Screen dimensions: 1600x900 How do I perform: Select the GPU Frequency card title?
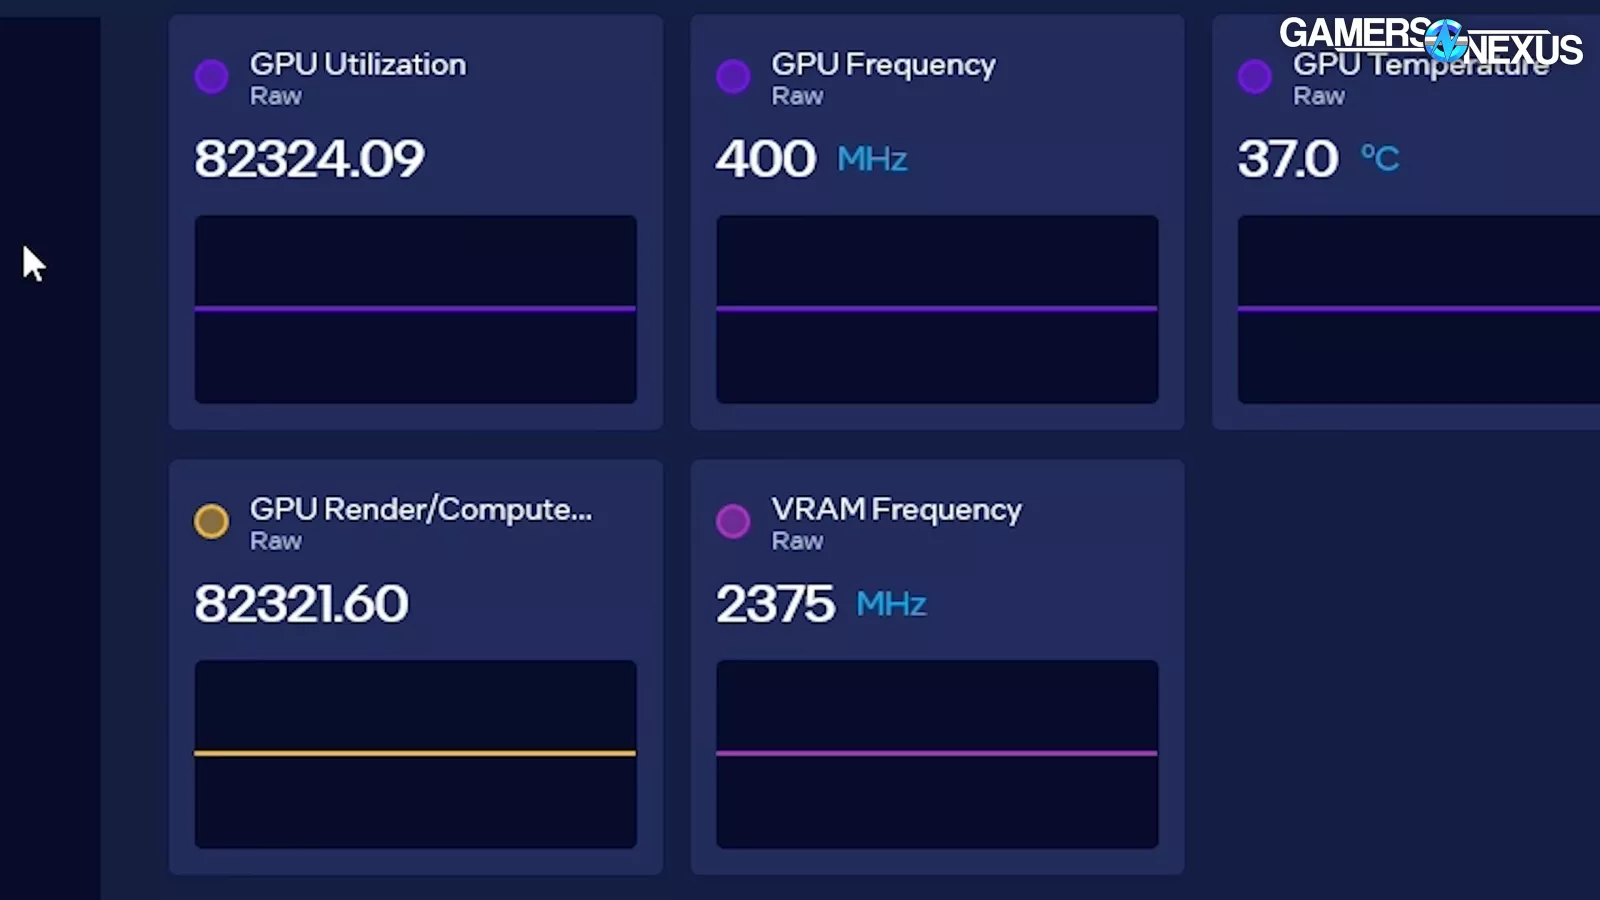883,64
